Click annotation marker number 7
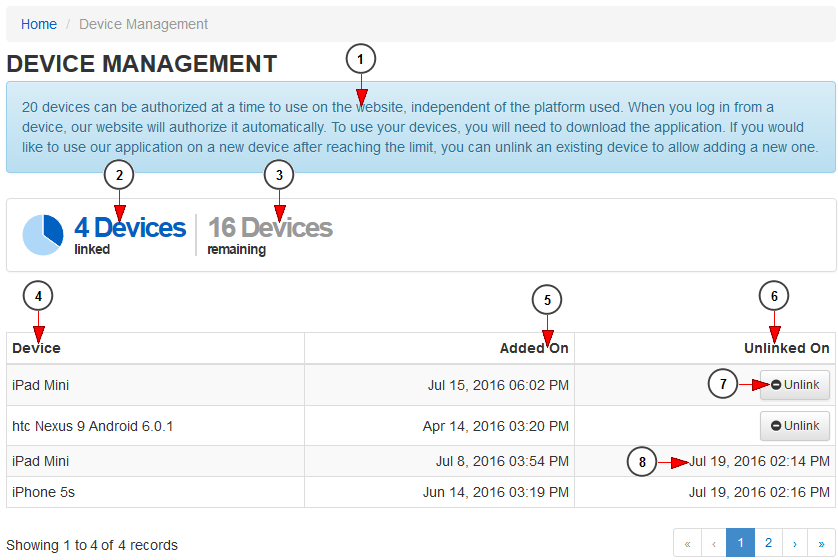 click(x=723, y=384)
